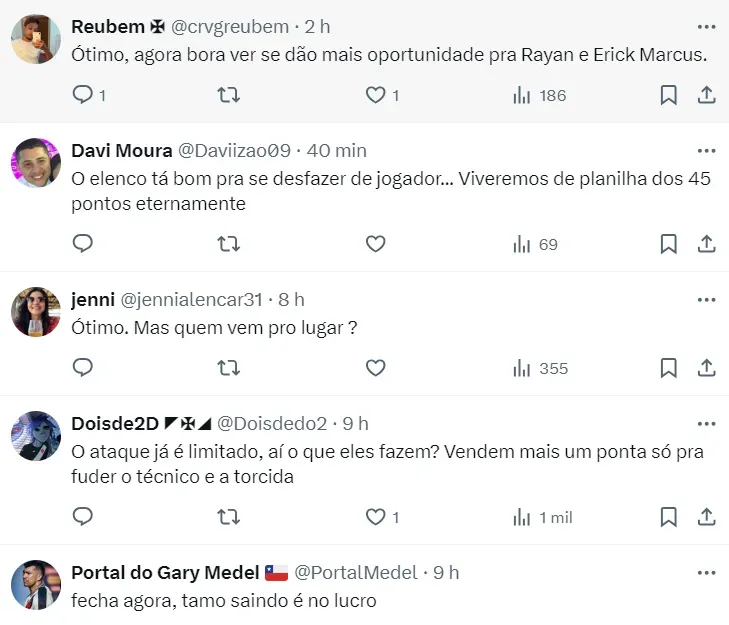Open Doisde2D's profile picture
Image resolution: width=729 pixels, height=625 pixels.
tap(36, 436)
